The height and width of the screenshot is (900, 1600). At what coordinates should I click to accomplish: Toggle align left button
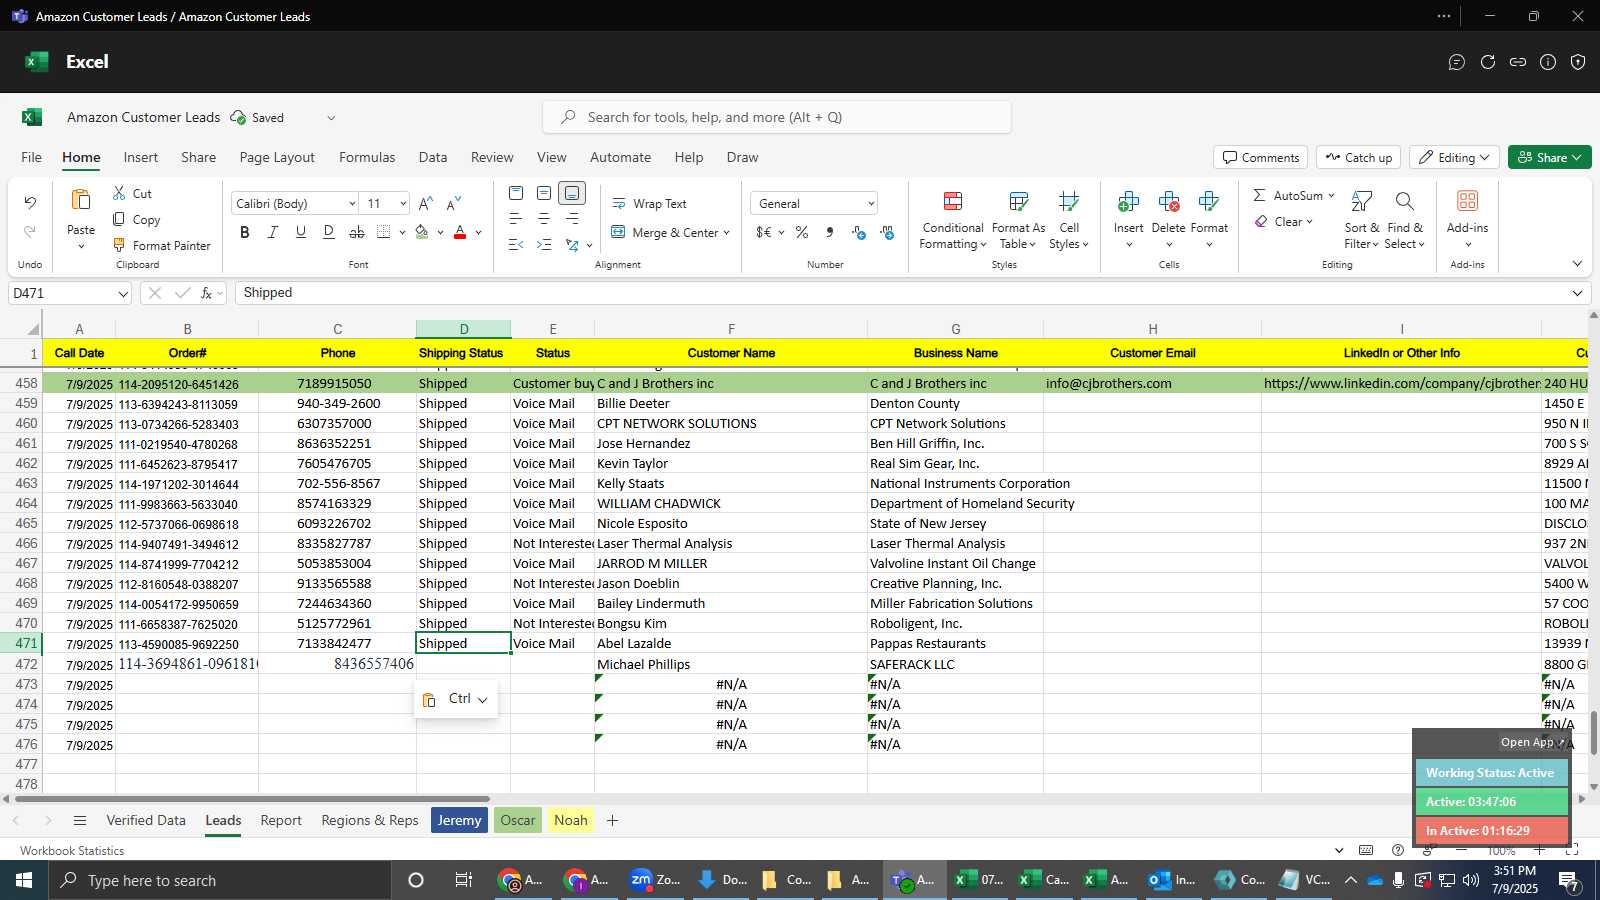(516, 218)
